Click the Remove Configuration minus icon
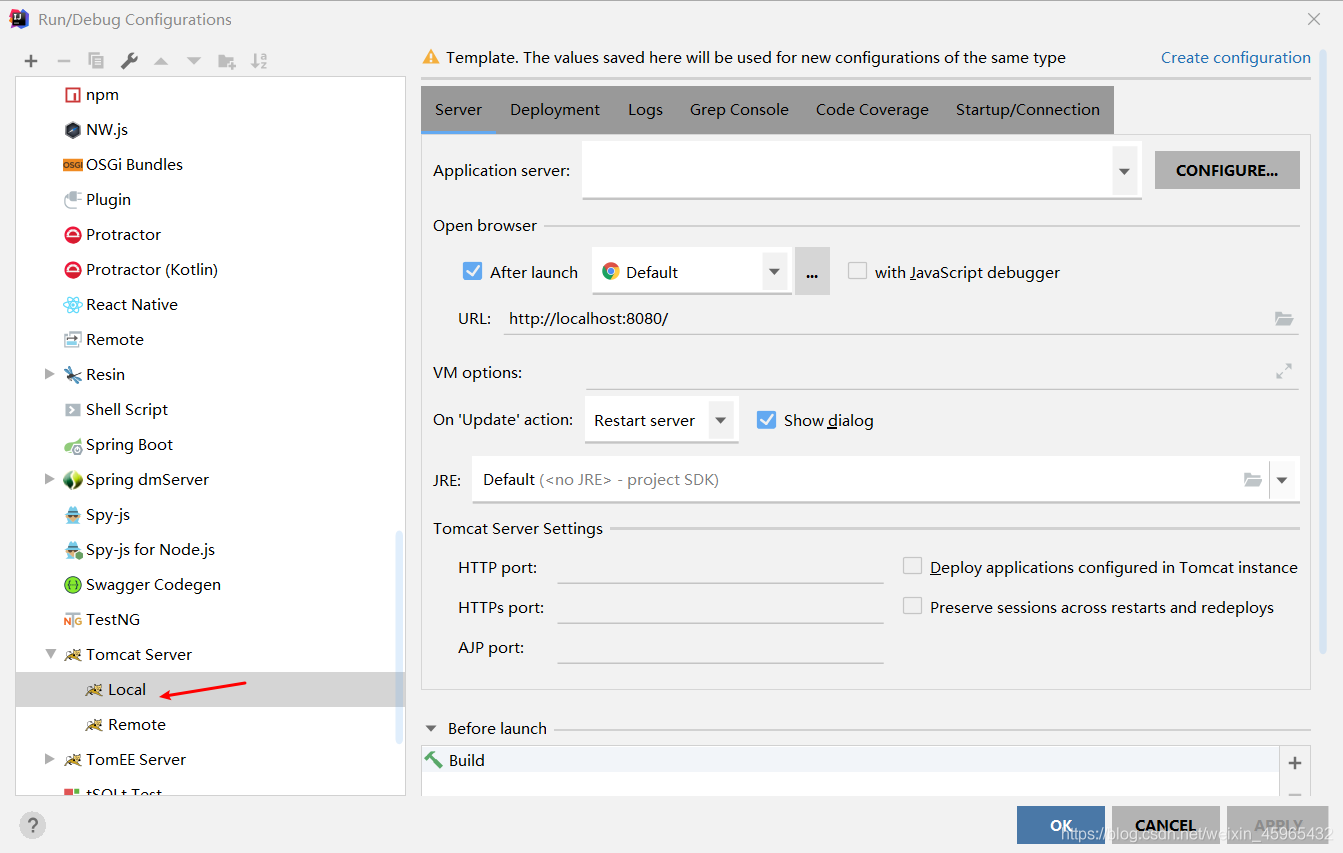Viewport: 1343px width, 853px height. point(63,61)
